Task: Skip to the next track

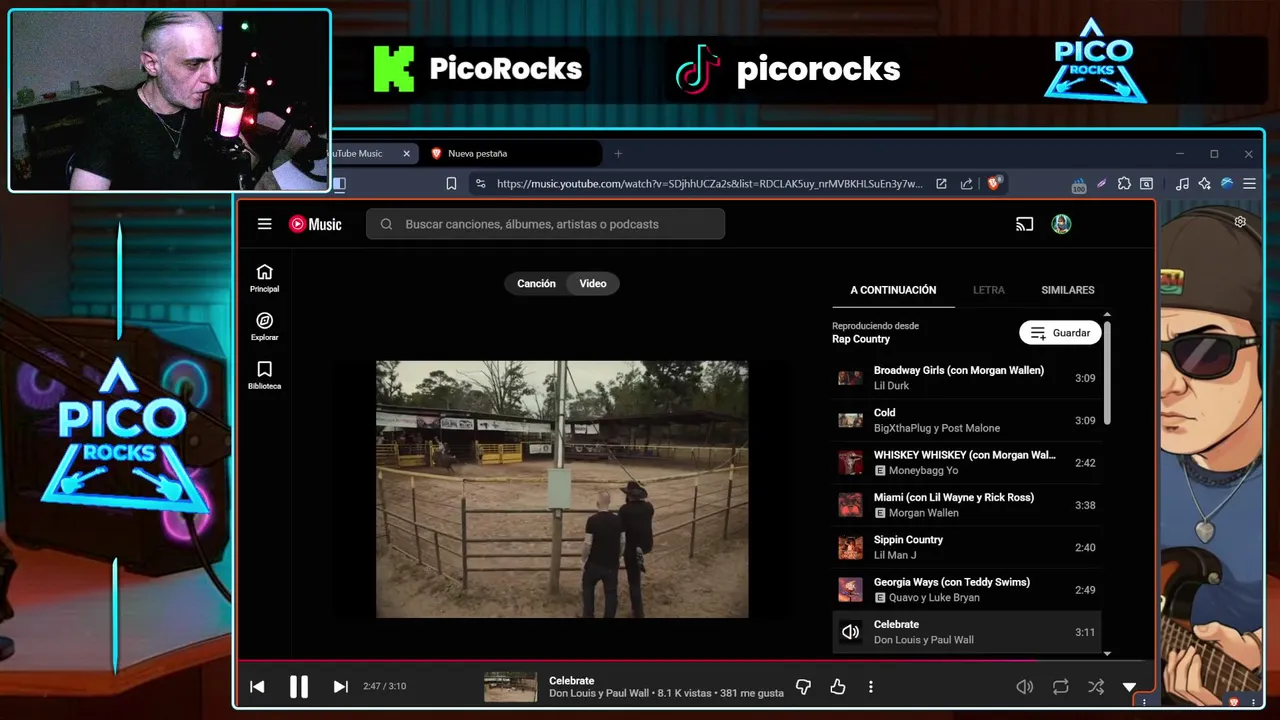Action: click(340, 686)
